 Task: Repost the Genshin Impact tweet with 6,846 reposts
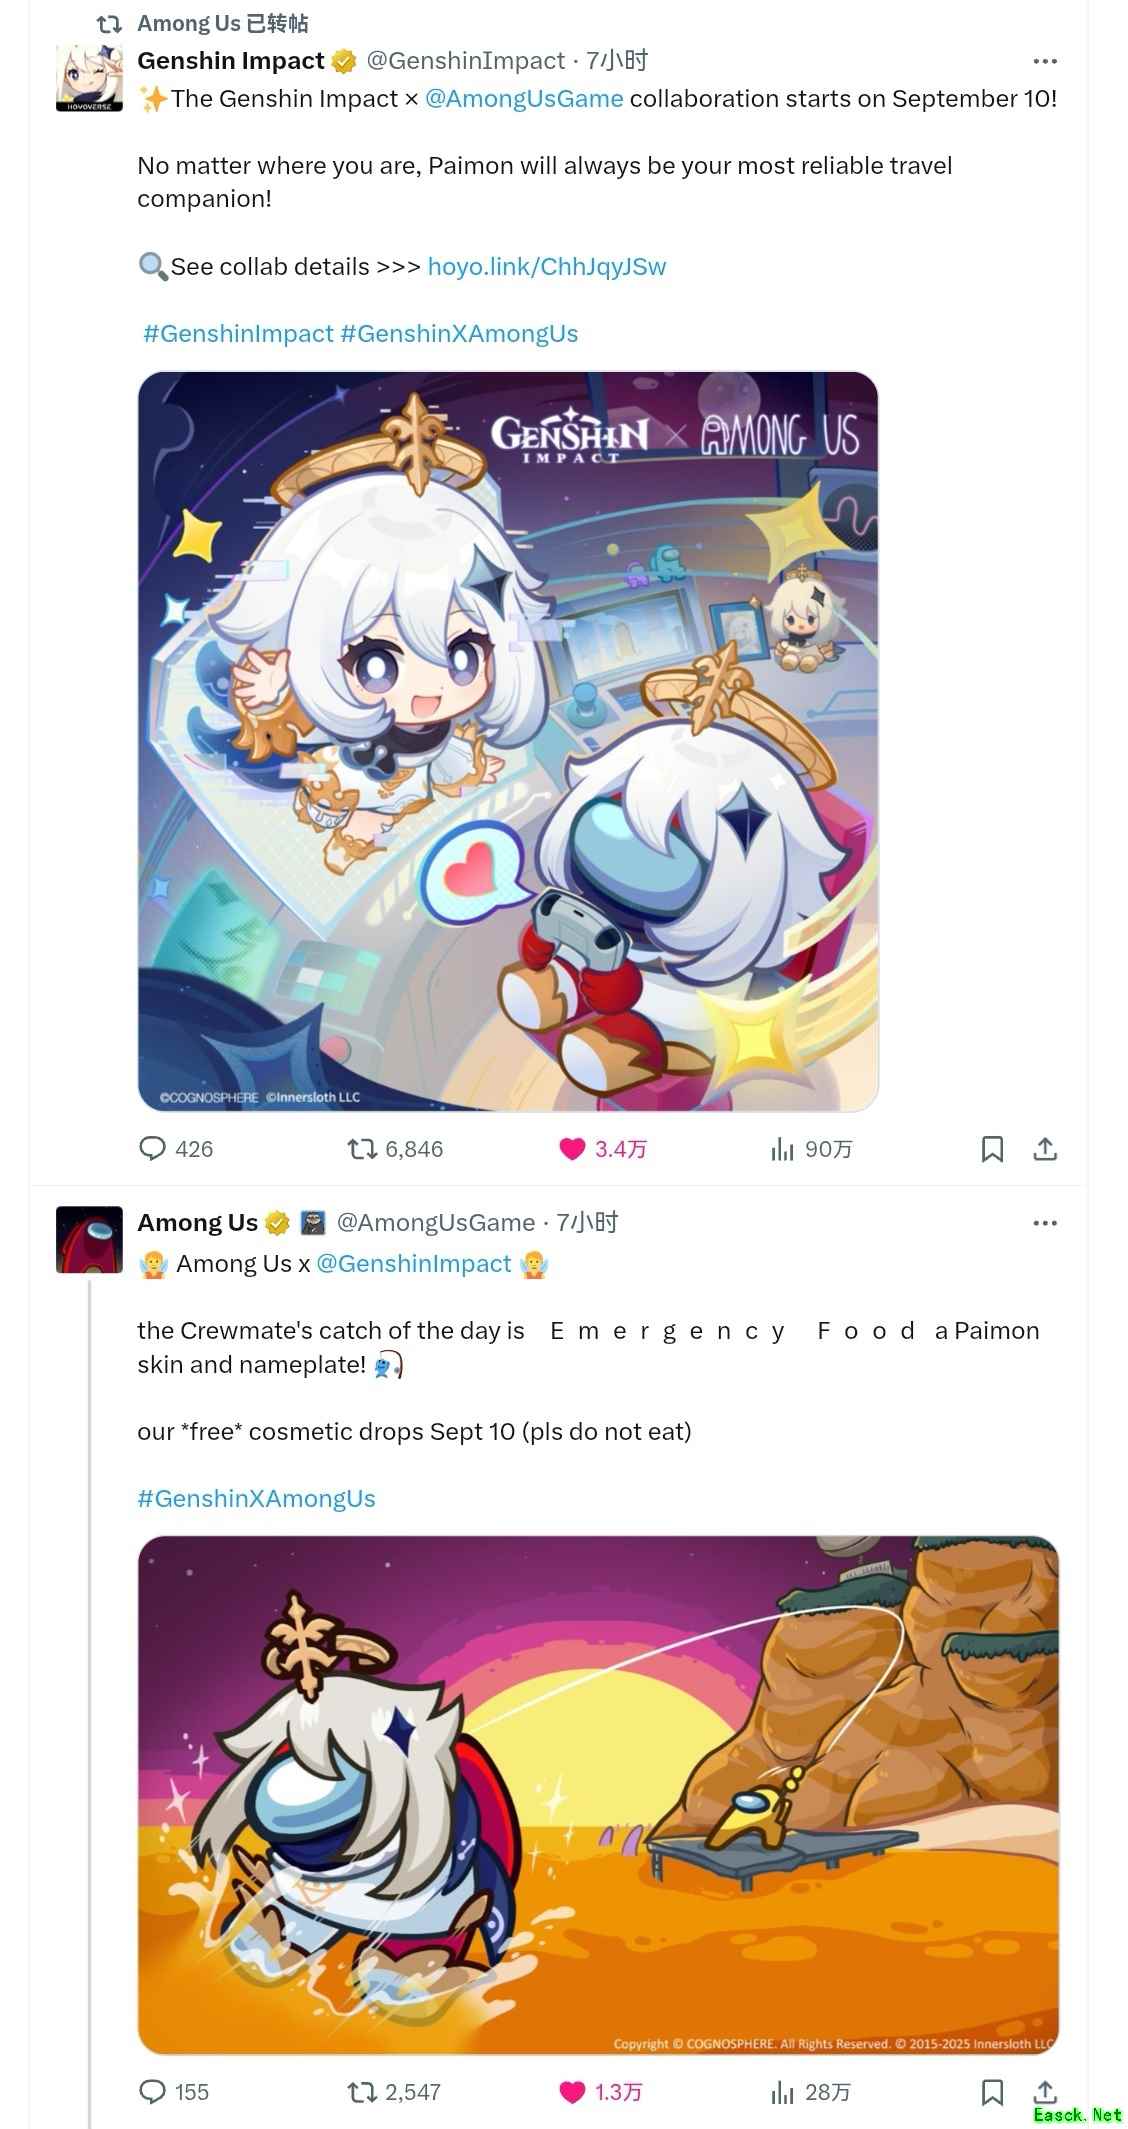395,1149
